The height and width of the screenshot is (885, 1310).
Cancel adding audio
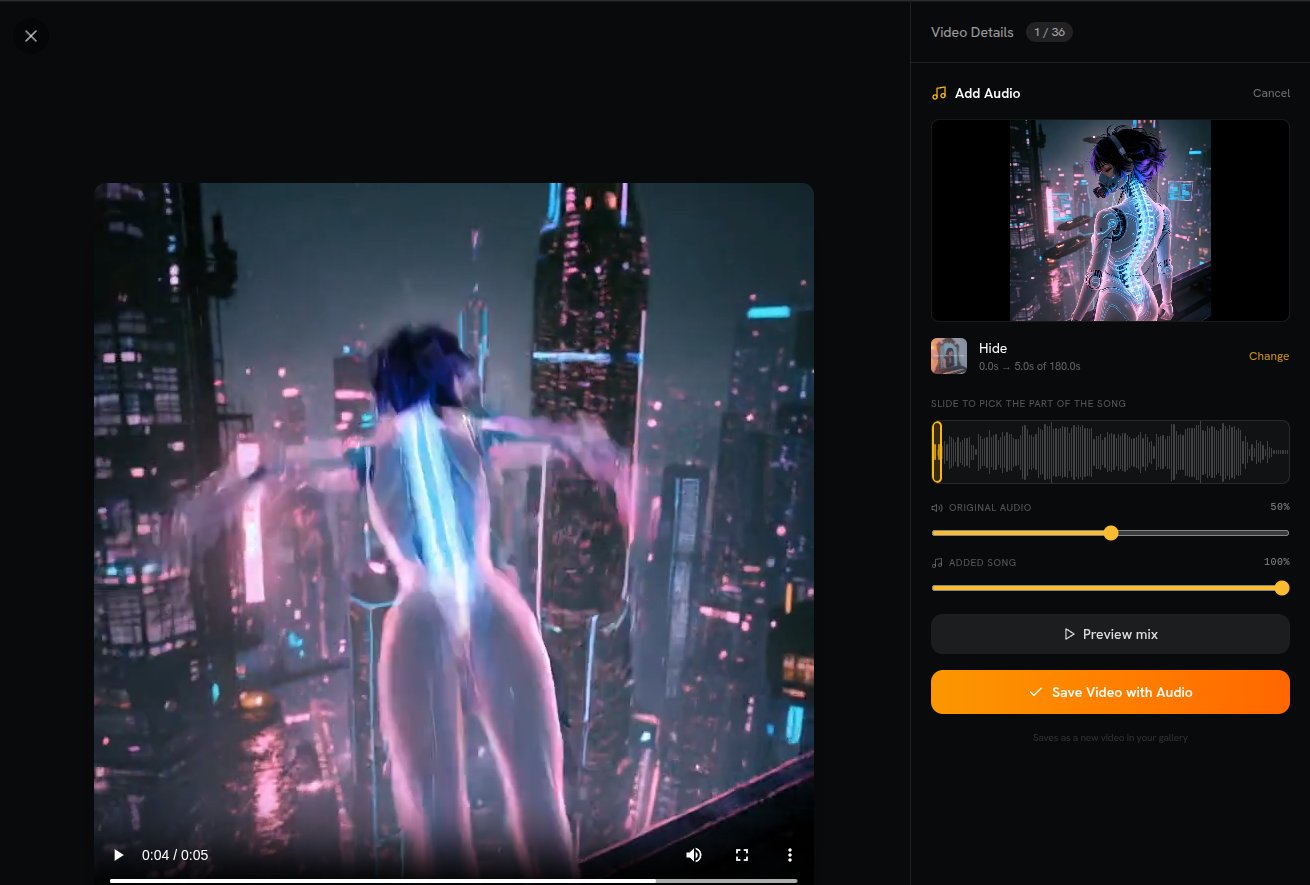(x=1271, y=93)
